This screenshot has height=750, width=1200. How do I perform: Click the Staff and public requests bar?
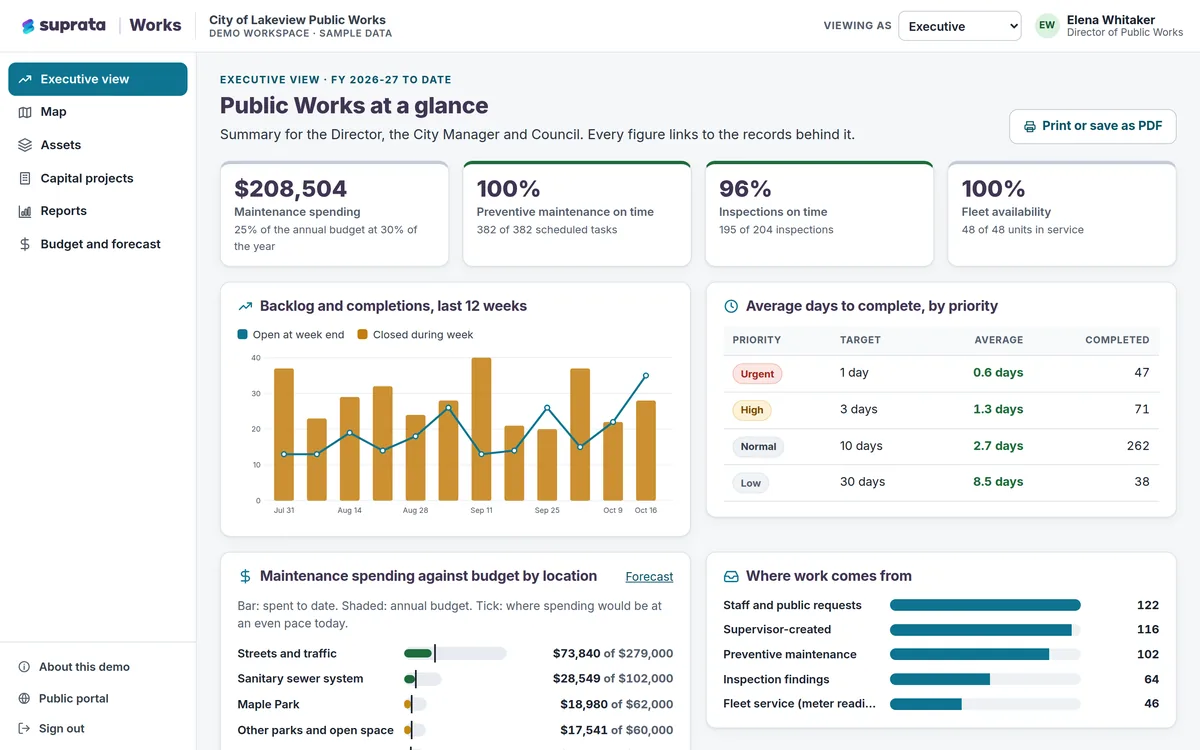[x=985, y=605]
